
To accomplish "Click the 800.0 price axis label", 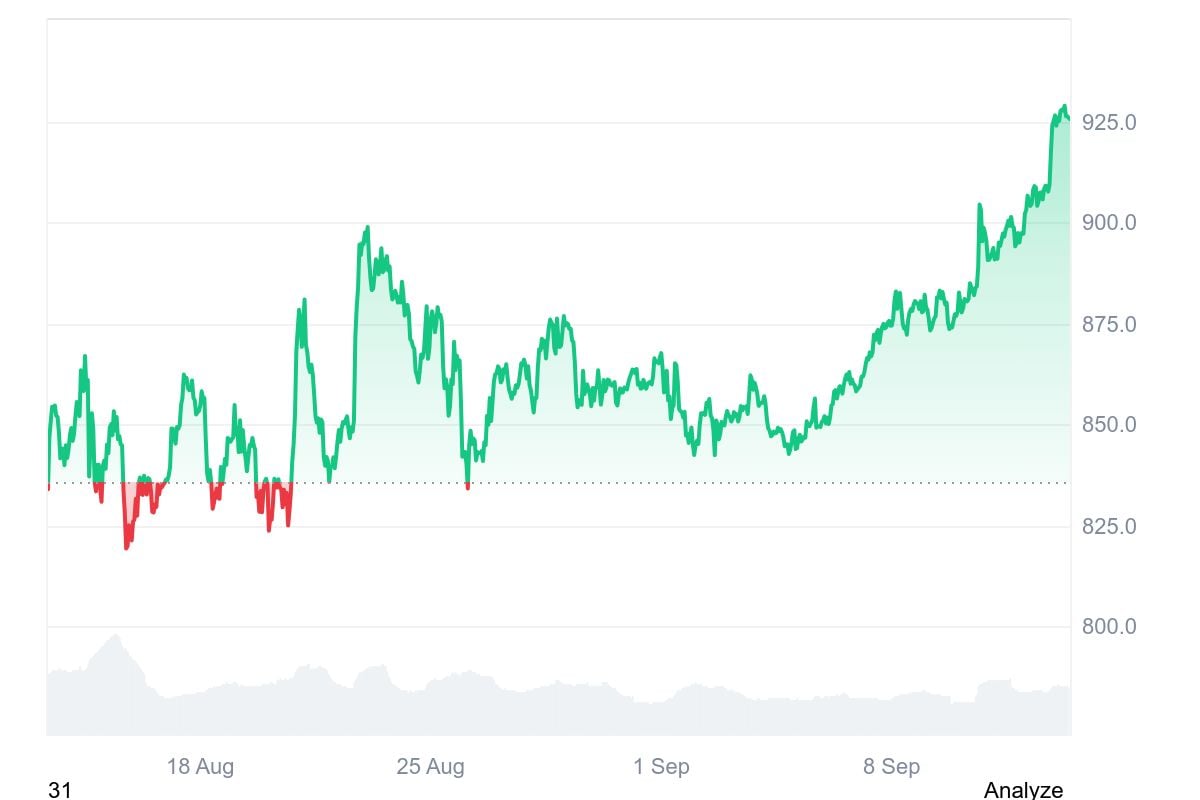I will (x=1109, y=627).
